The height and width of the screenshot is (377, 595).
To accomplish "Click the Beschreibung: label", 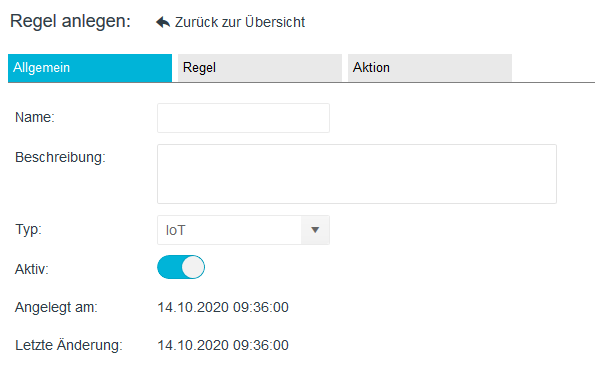I will (x=60, y=157).
